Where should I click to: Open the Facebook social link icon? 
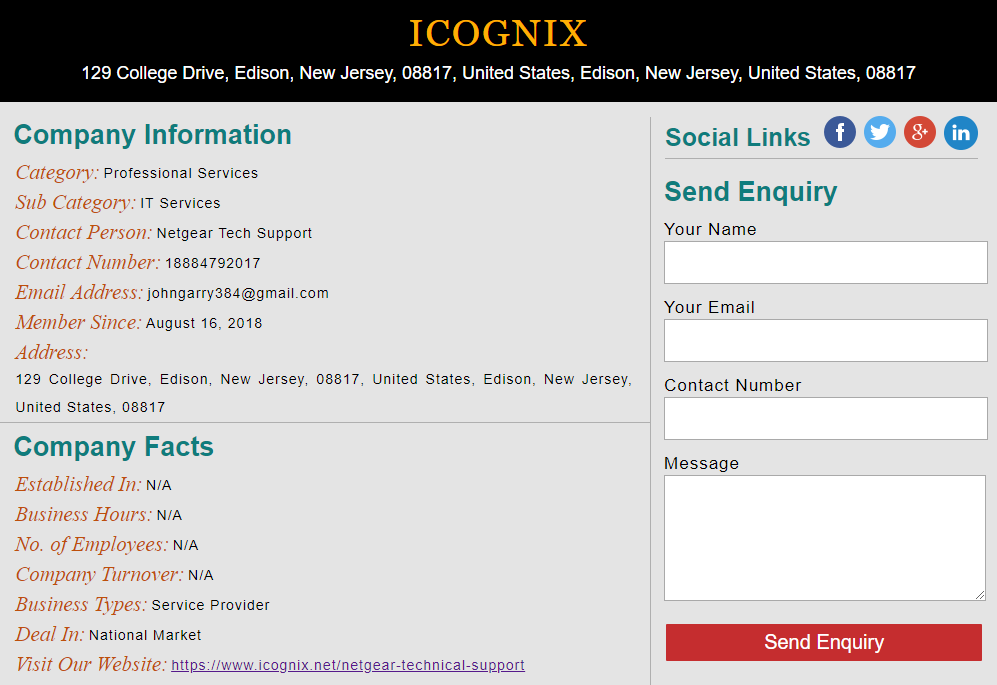839,132
